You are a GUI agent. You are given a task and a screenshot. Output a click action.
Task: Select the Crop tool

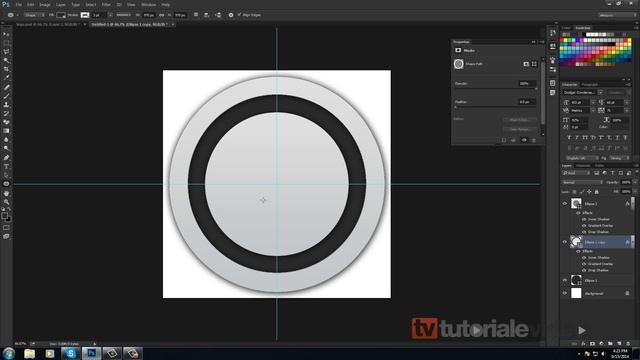[6, 69]
